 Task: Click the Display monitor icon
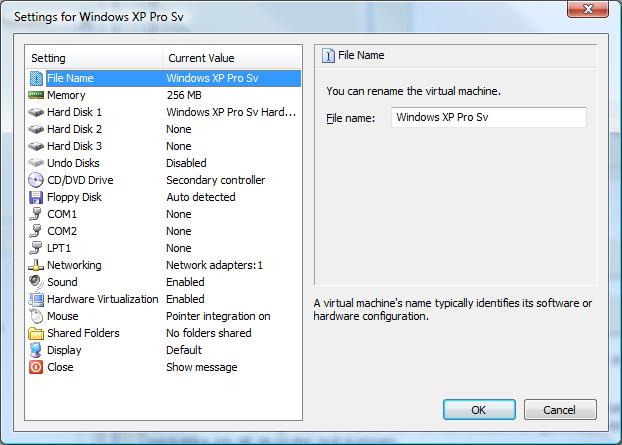click(x=36, y=350)
